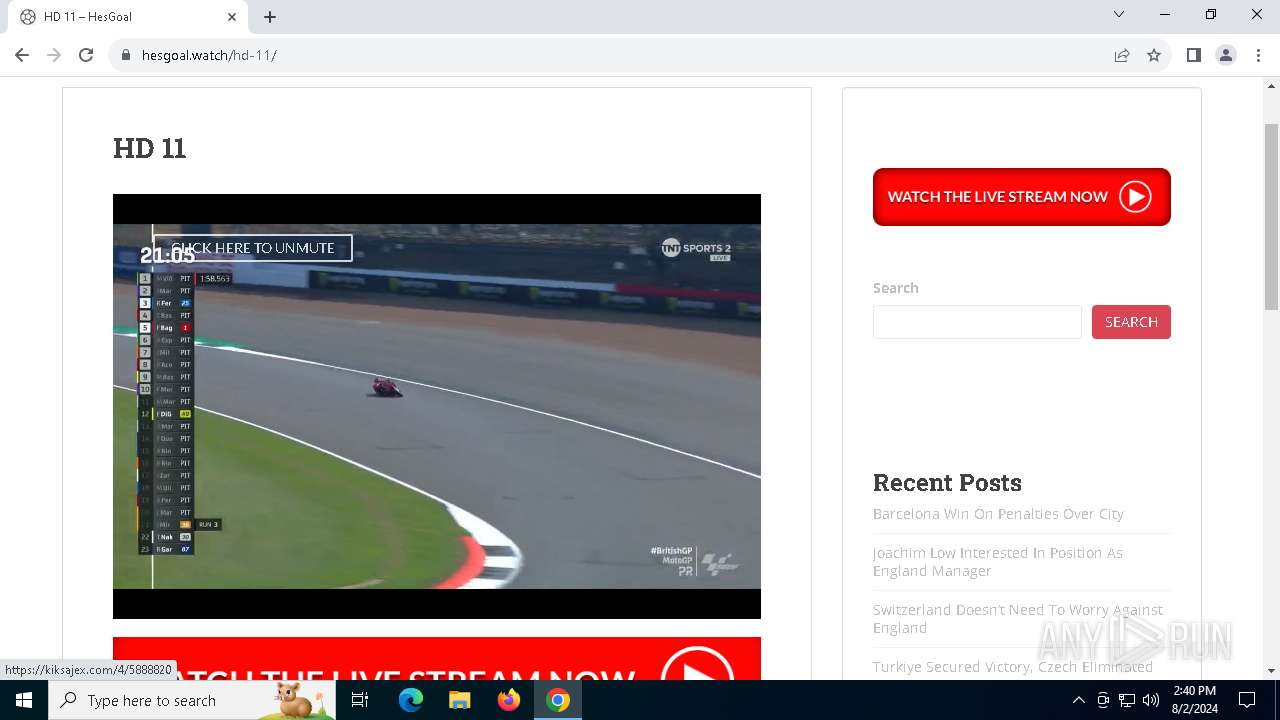Open a new browser tab
Image resolution: width=1280 pixels, height=720 pixels.
tap(270, 16)
